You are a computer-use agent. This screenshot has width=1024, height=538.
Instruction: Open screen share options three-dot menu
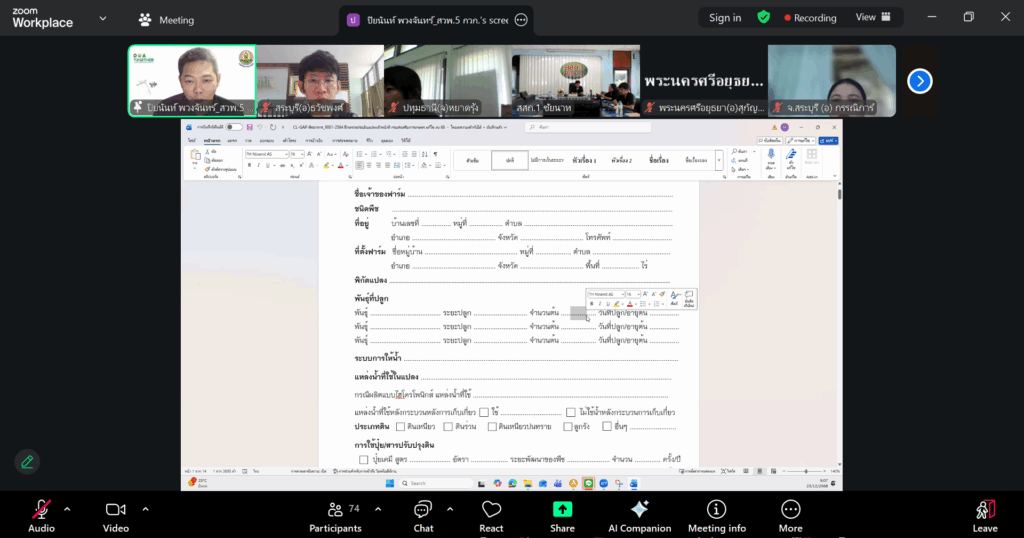[519, 20]
